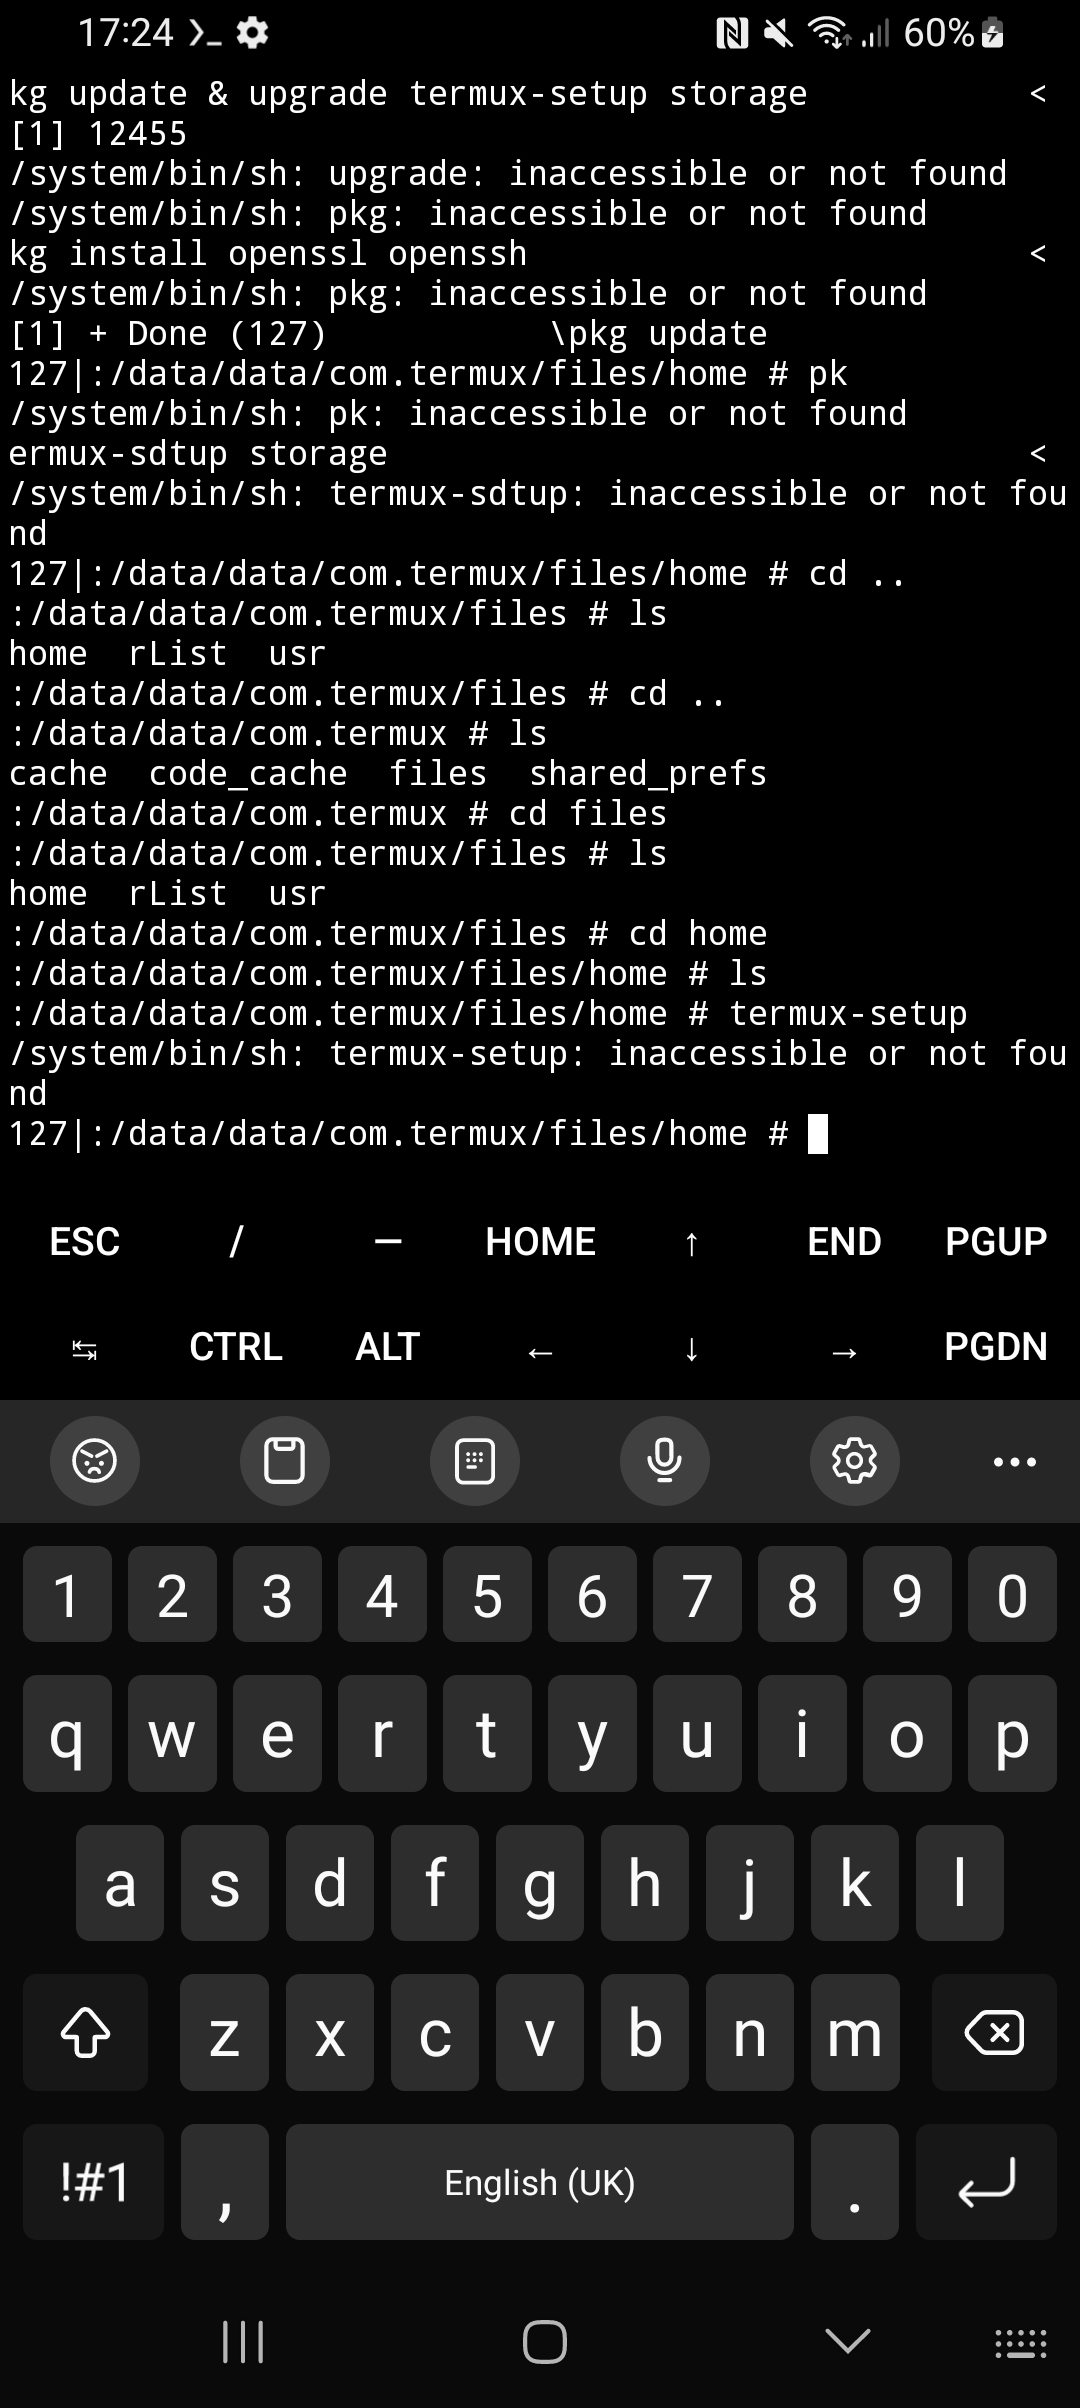Activate voice input microphone icon

[664, 1461]
